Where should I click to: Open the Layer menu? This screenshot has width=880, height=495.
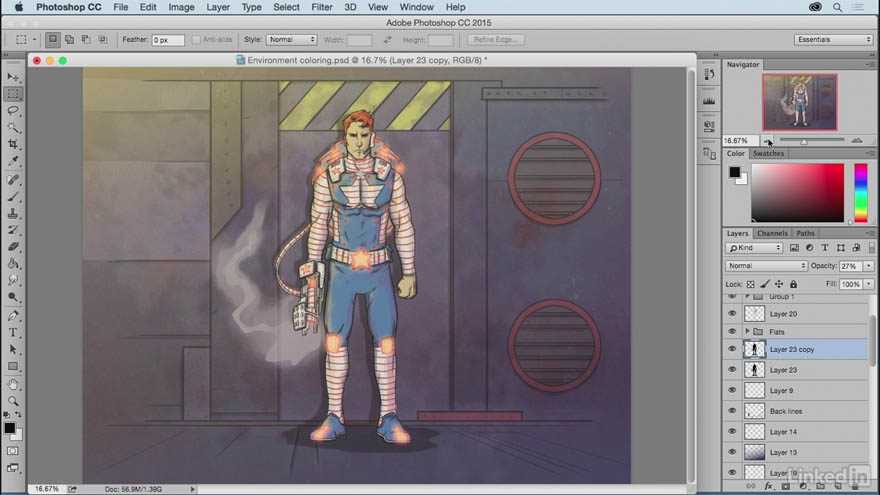(x=218, y=7)
